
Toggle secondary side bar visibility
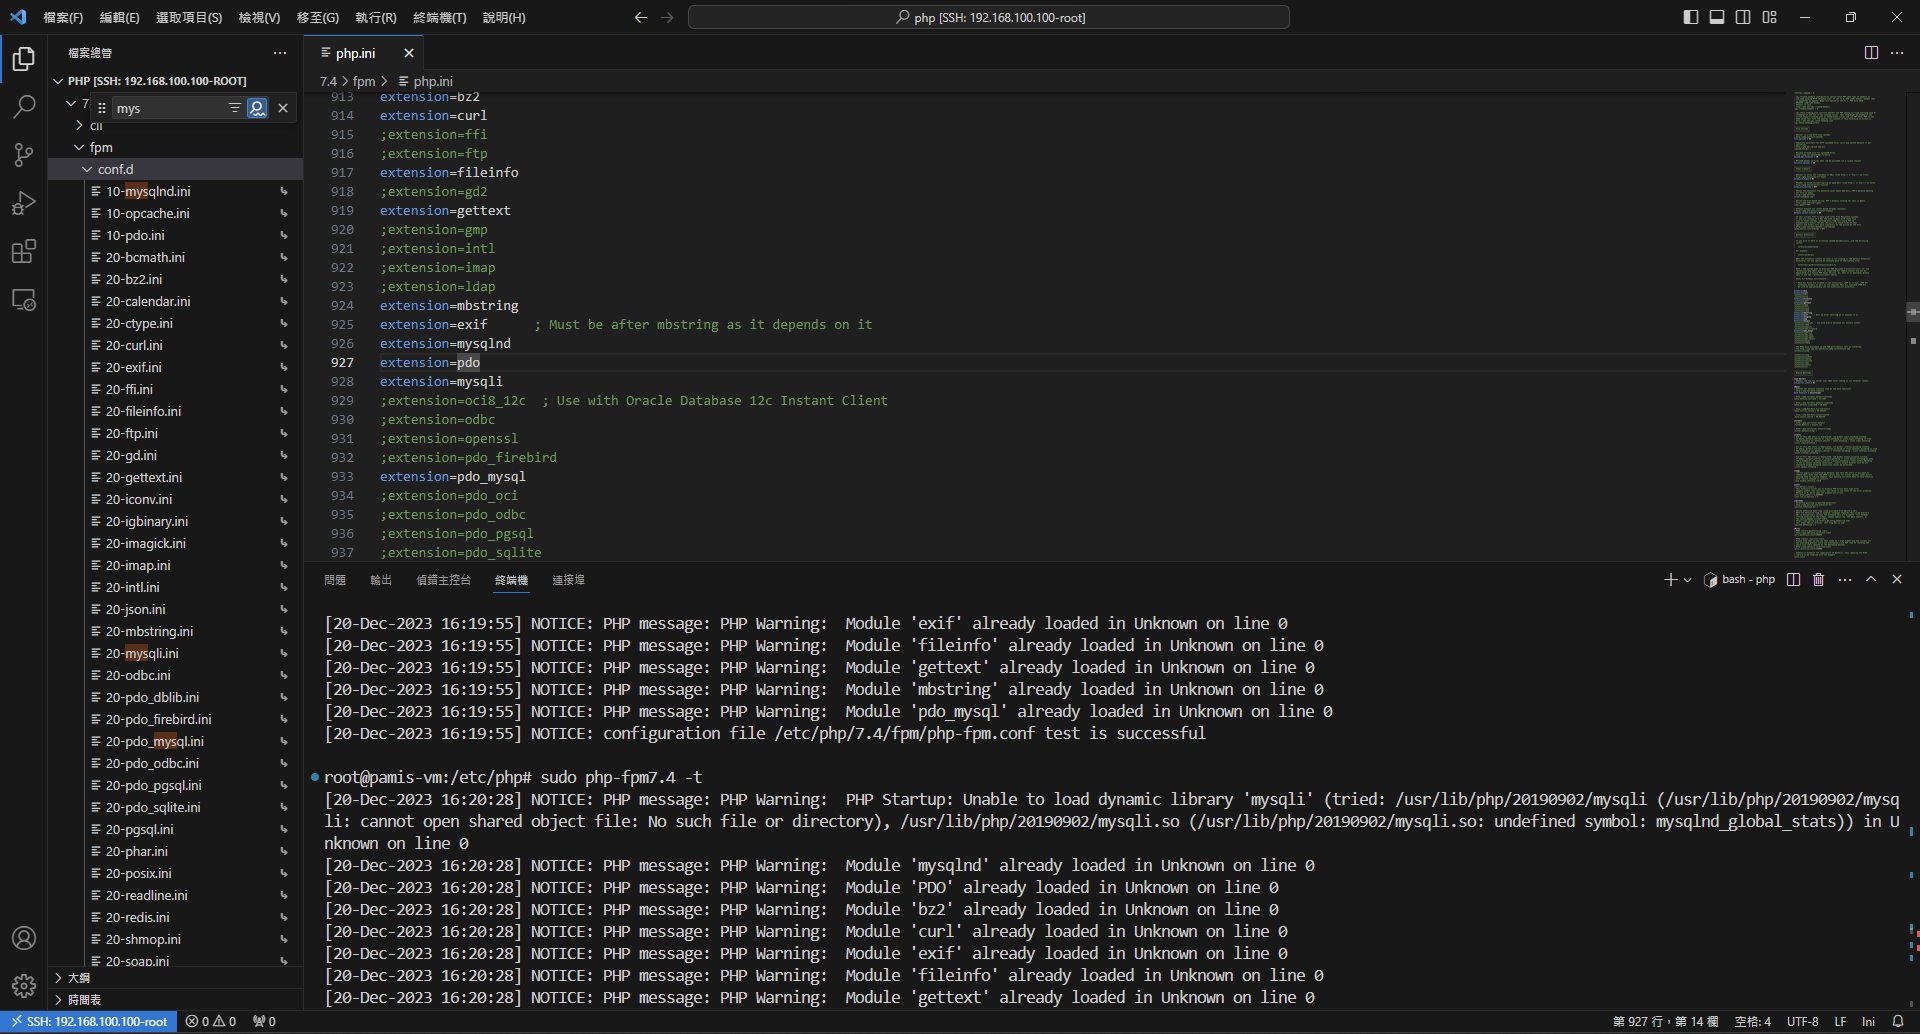1743,17
